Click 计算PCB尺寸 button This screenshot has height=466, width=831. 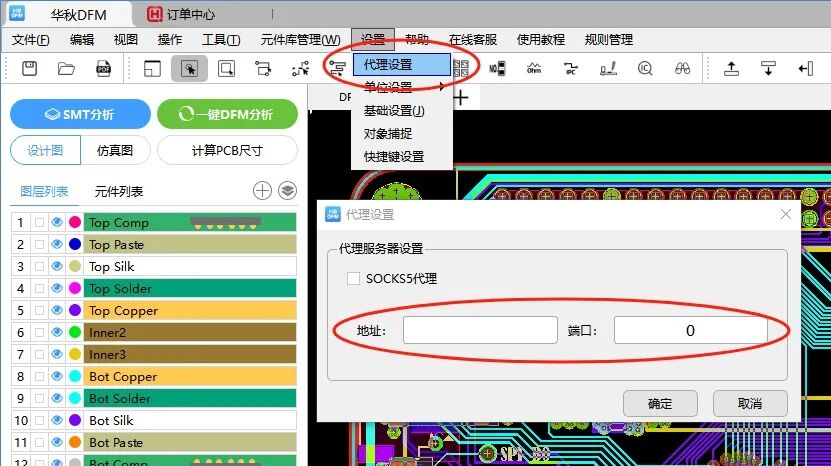click(227, 151)
